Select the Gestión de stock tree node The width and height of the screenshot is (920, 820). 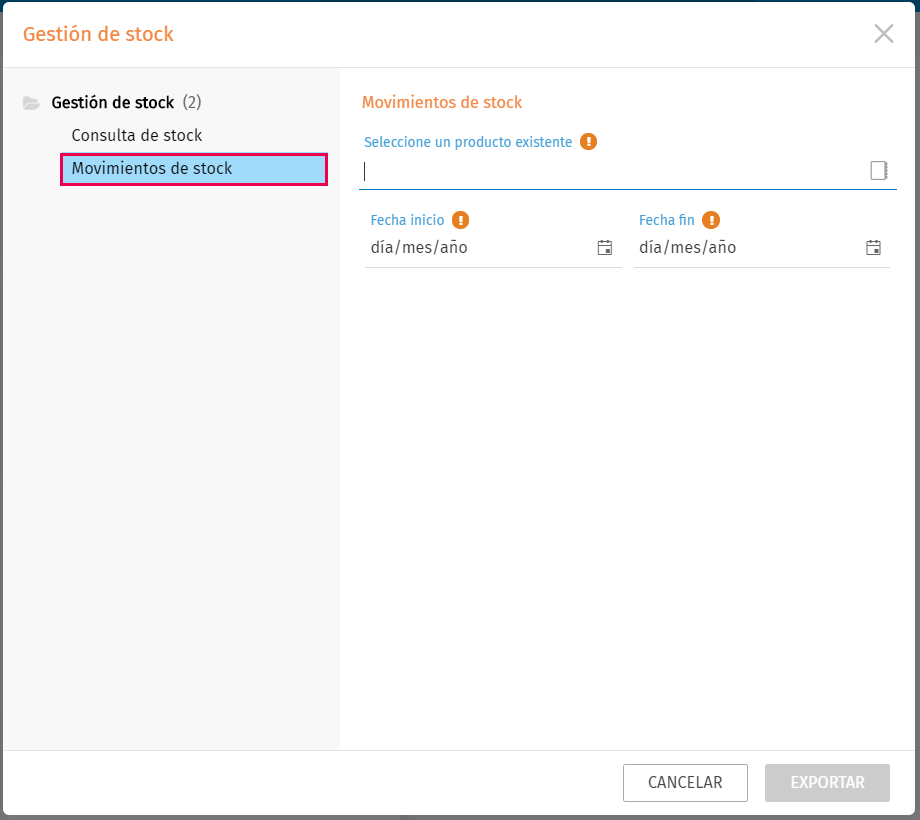pos(113,103)
